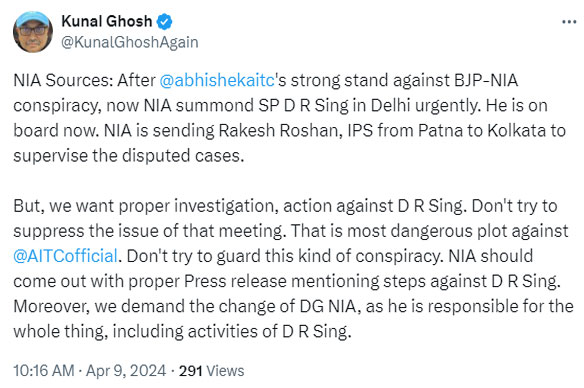Click the blue verified badge

tap(164, 22)
